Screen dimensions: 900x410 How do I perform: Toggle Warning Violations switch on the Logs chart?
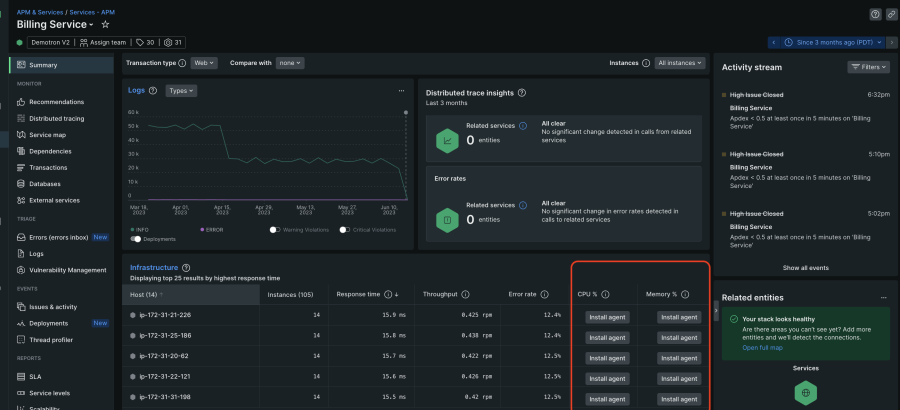pos(274,229)
